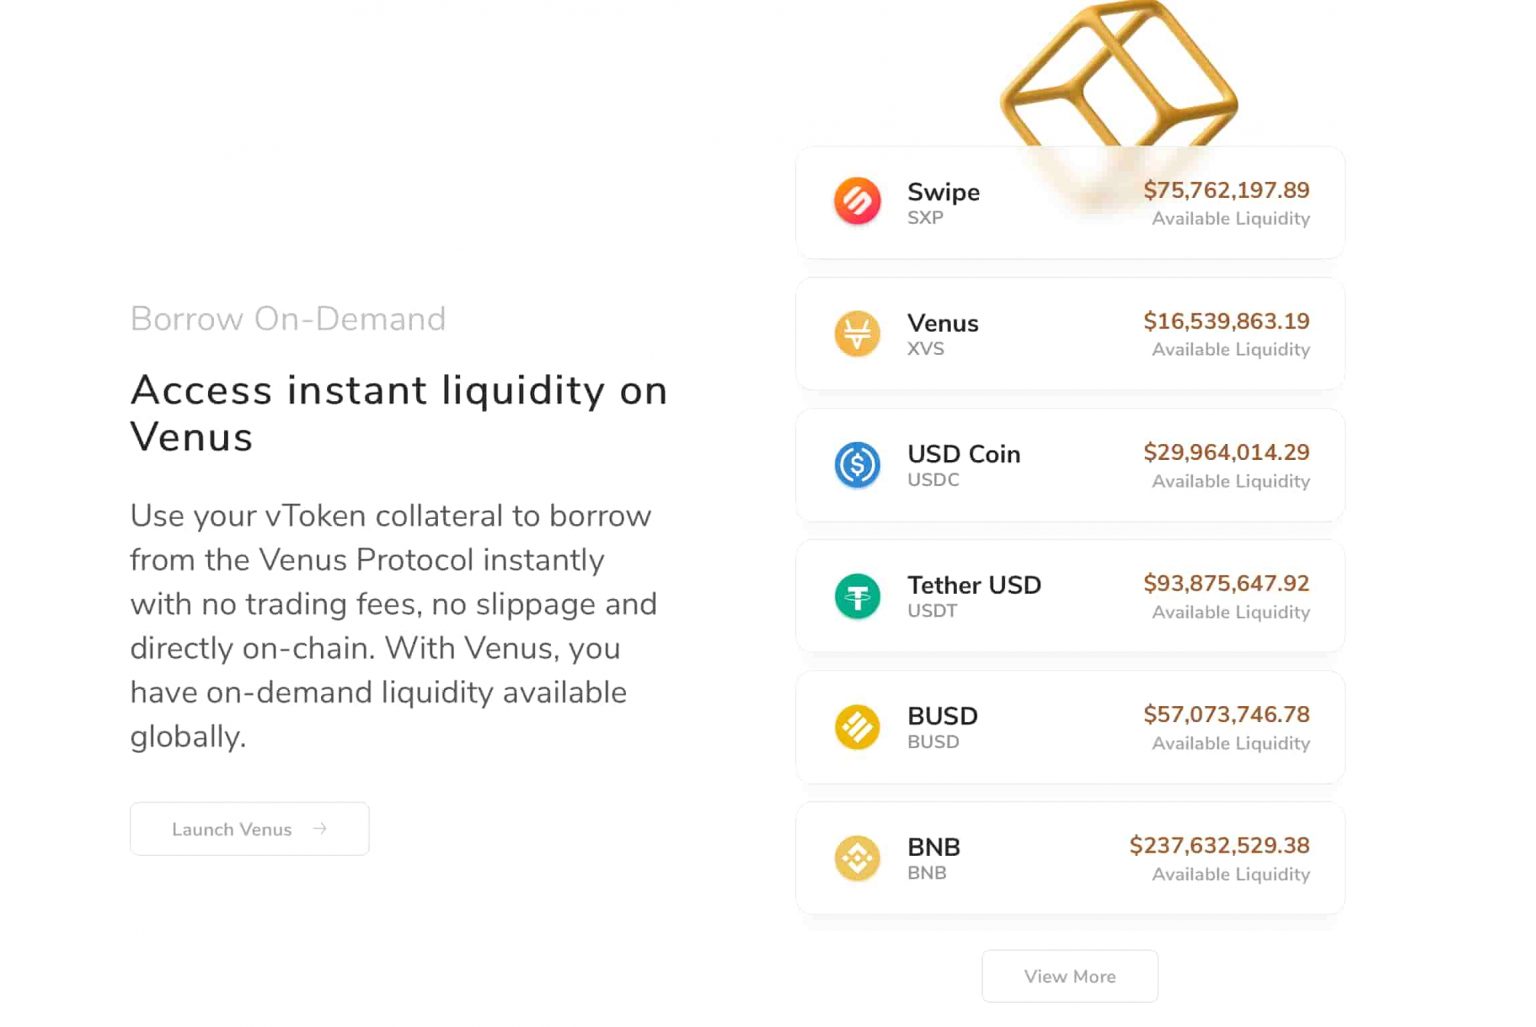Click the USD Coin logo icon
This screenshot has width=1536, height=1027.
pos(856,465)
